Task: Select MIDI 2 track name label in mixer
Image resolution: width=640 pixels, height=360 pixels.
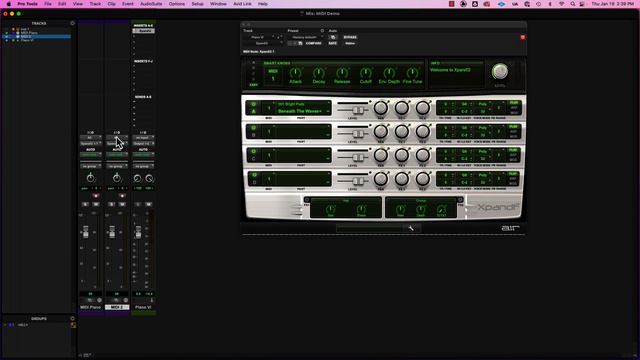Action: pyautogui.click(x=117, y=307)
